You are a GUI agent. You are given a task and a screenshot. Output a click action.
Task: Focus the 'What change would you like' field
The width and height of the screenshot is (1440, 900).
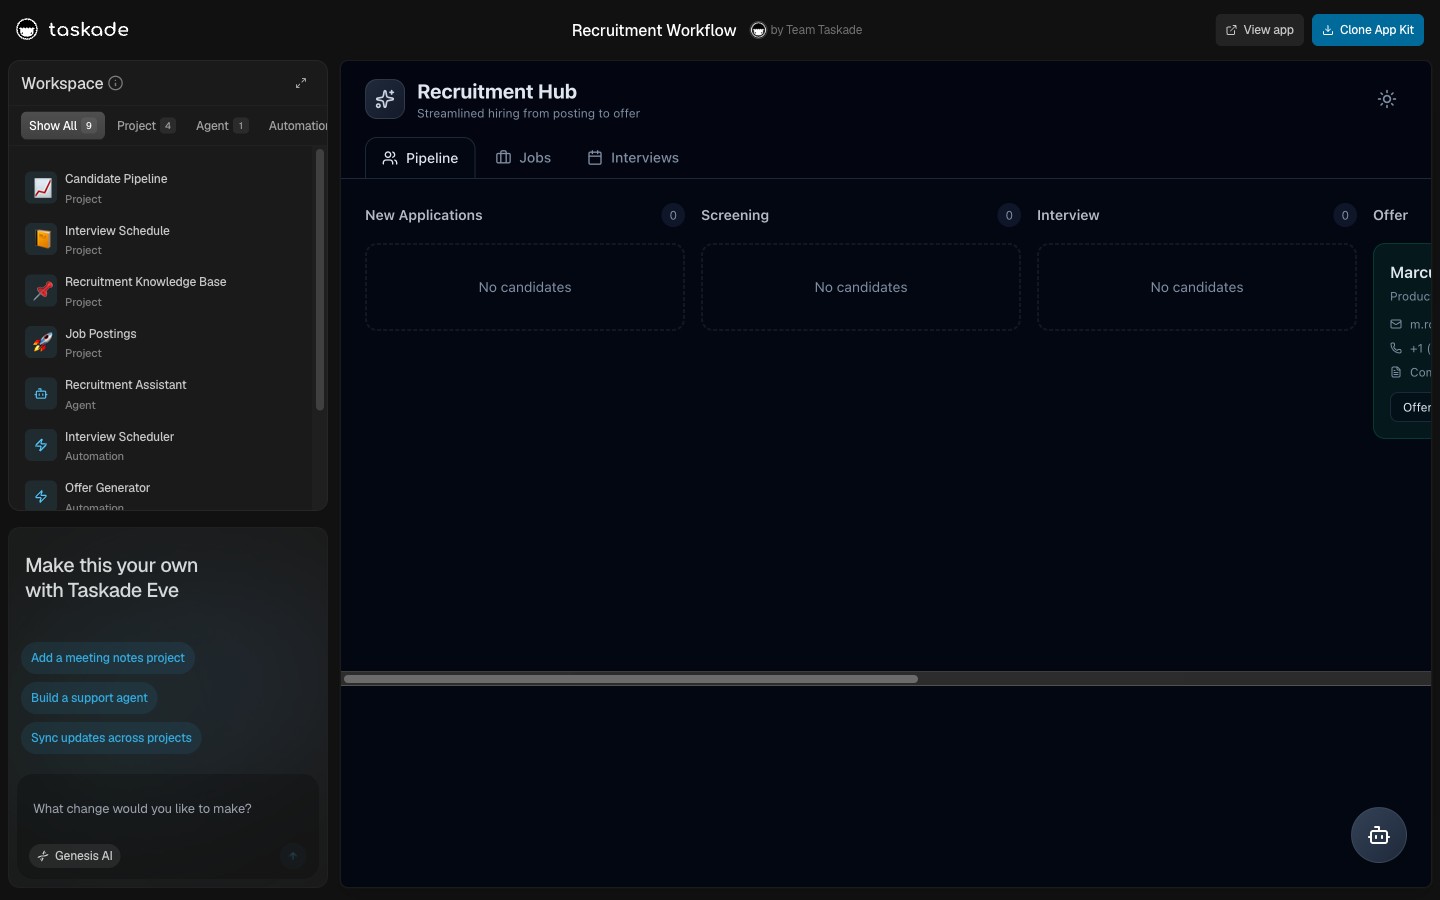[x=168, y=809]
